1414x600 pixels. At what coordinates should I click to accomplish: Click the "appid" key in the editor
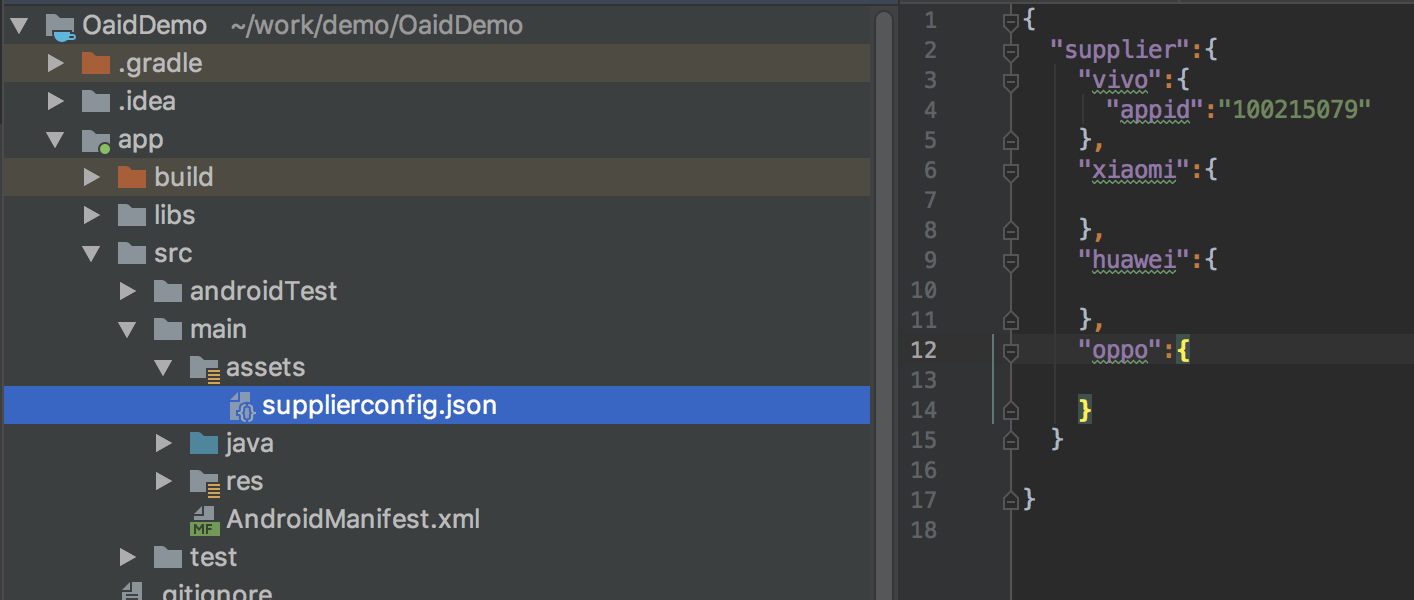(x=1153, y=110)
